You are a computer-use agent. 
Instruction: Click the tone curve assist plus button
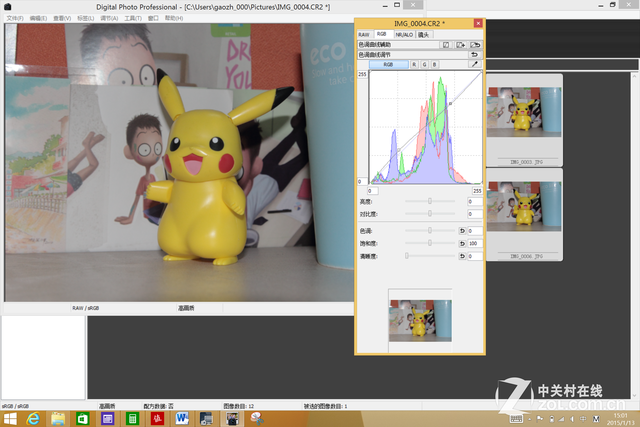(460, 45)
